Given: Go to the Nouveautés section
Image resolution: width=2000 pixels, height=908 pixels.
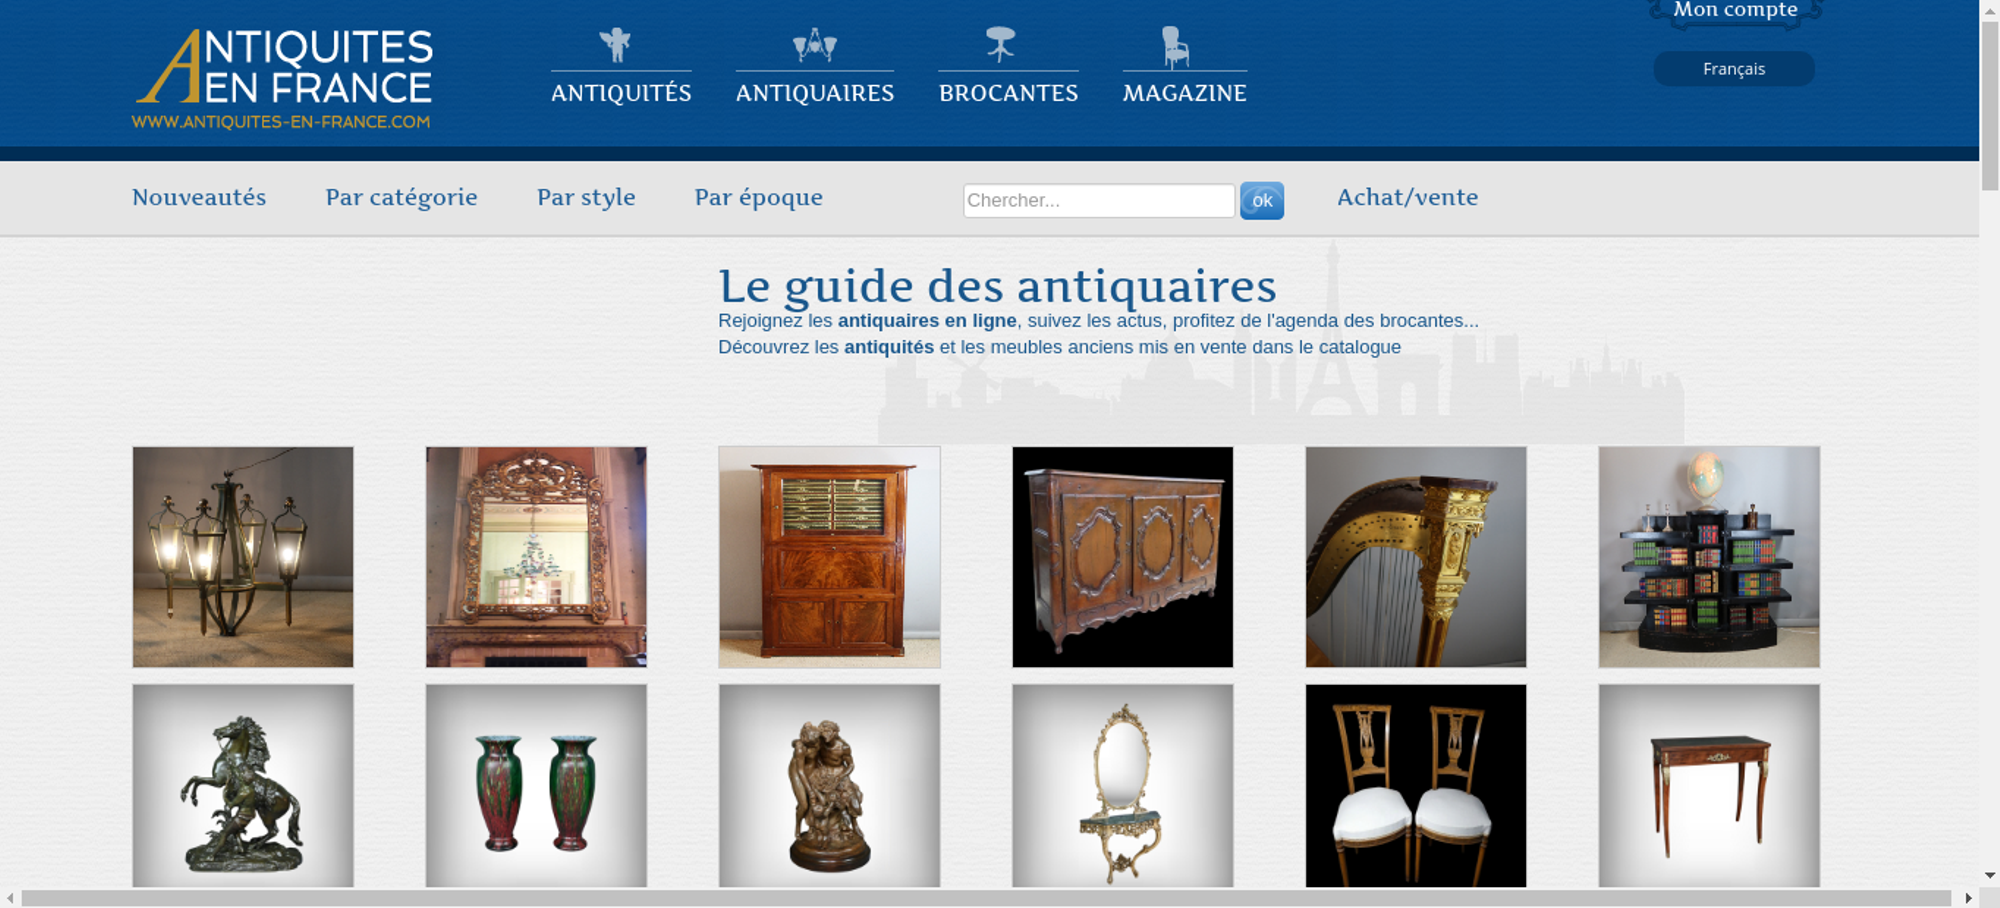Looking at the screenshot, I should [x=199, y=197].
